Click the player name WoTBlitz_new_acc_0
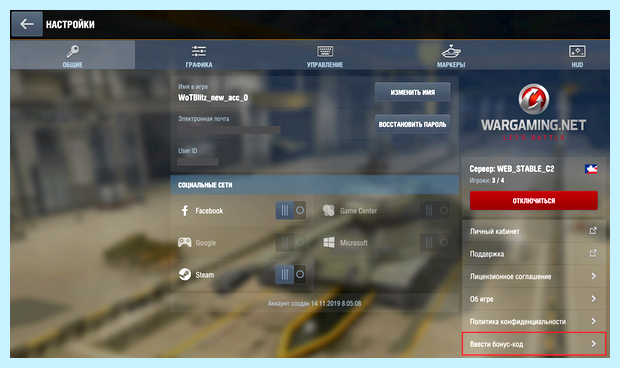This screenshot has width=620, height=368. point(213,98)
